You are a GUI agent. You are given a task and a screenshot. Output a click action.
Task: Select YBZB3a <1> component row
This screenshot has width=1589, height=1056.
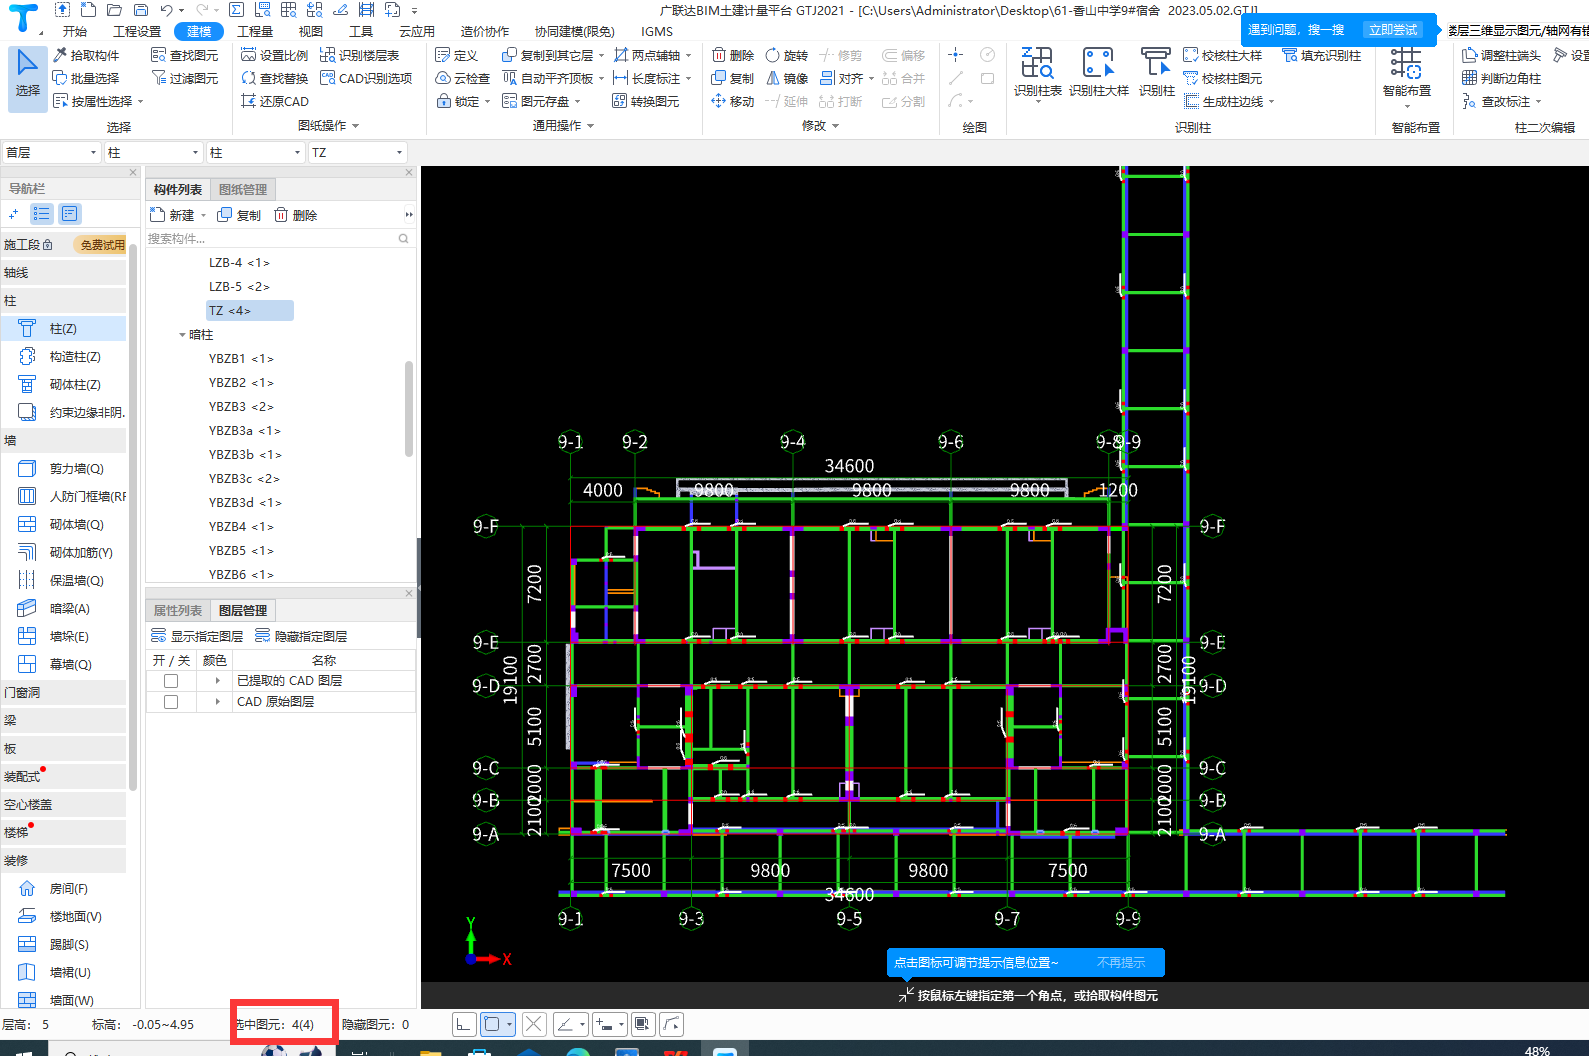[x=245, y=431]
